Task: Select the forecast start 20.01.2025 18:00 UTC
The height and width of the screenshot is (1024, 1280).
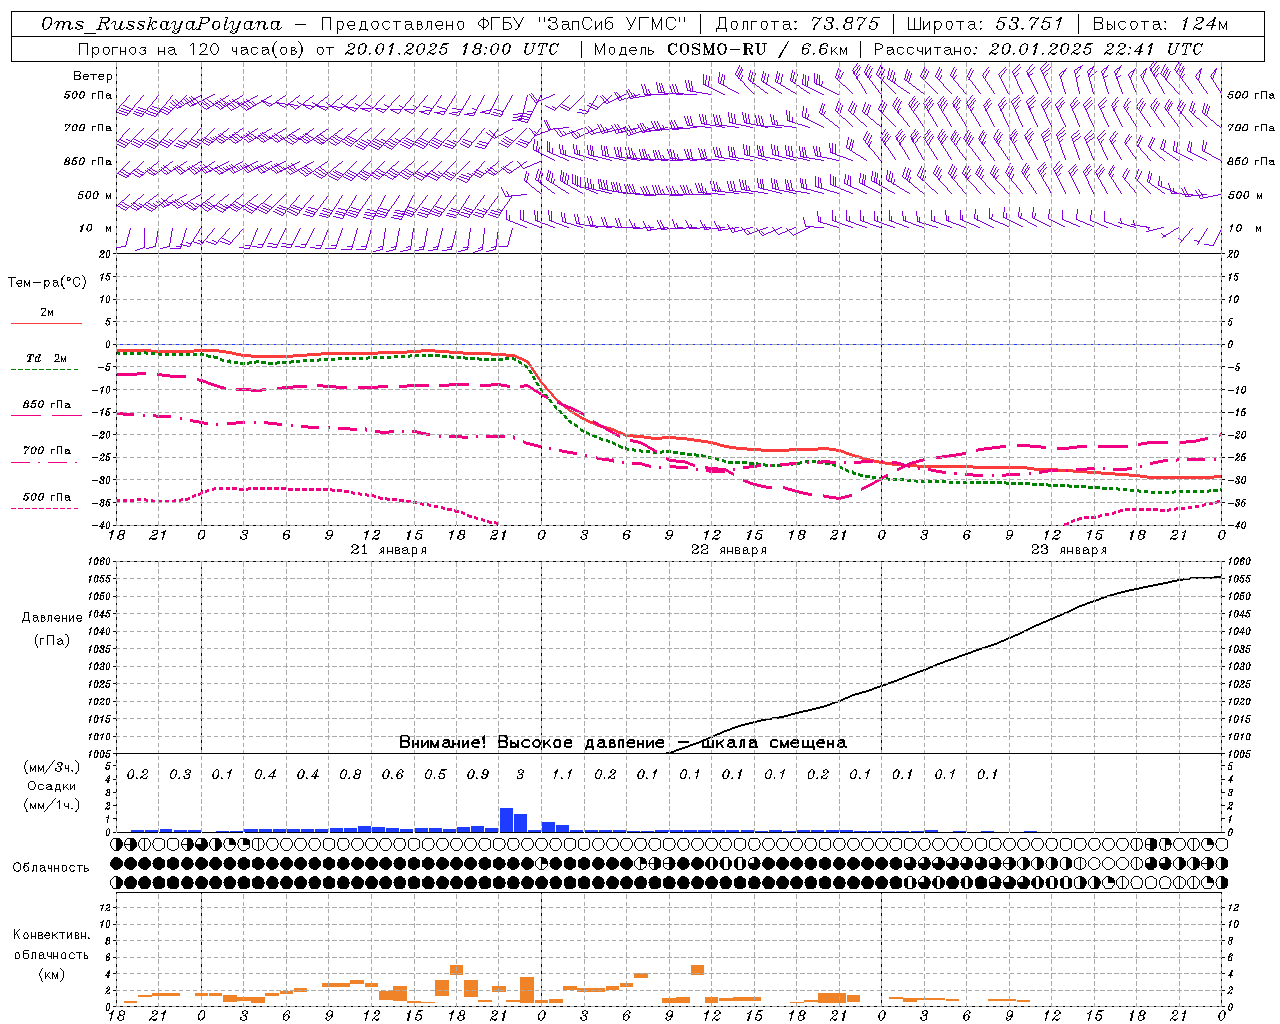Action: tap(452, 49)
